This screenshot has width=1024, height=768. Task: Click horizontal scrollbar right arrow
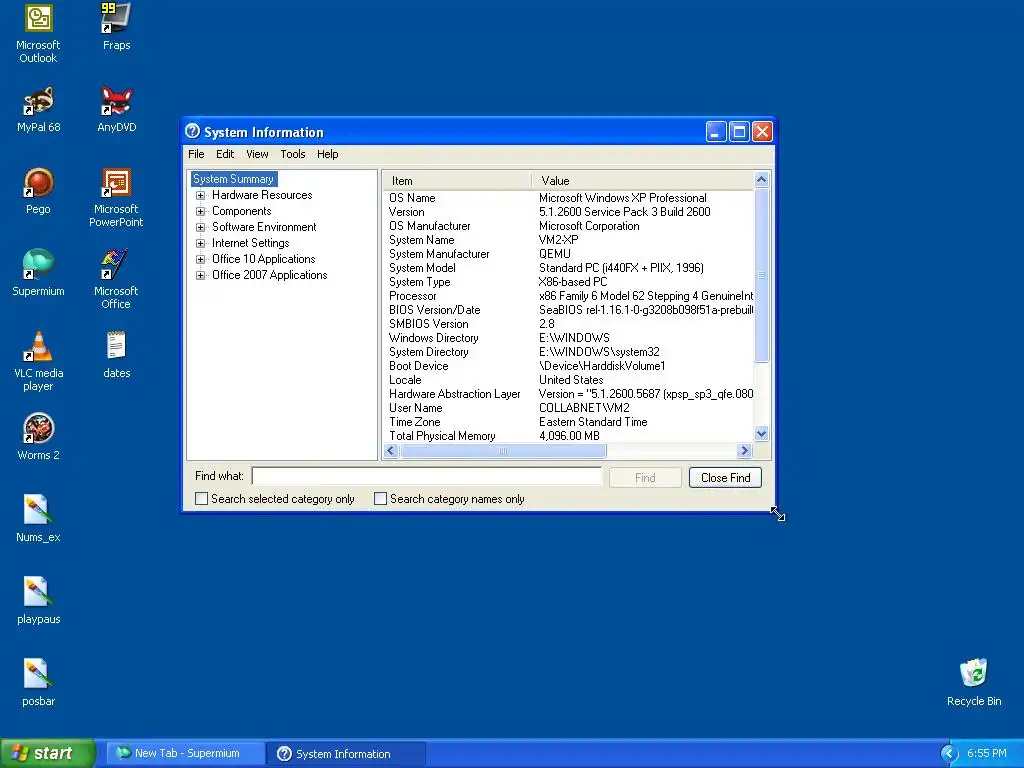pos(744,451)
